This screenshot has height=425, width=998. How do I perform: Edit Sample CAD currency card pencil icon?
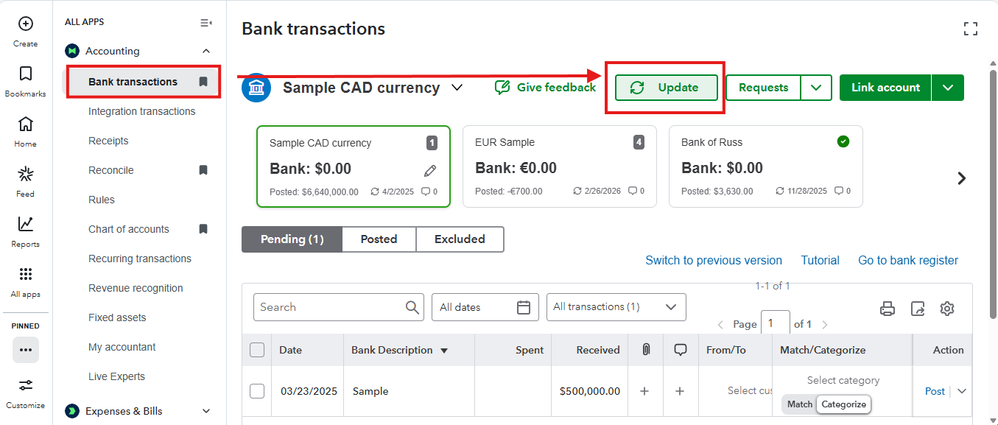coord(430,171)
